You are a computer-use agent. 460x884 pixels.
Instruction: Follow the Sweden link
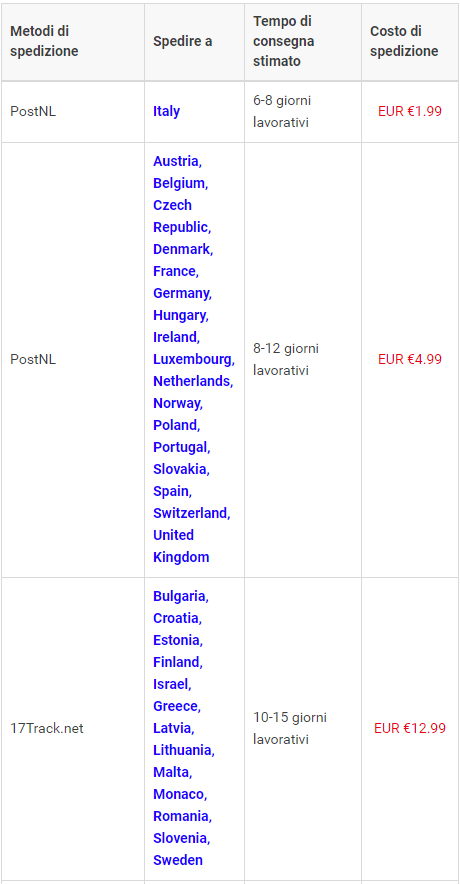click(178, 860)
